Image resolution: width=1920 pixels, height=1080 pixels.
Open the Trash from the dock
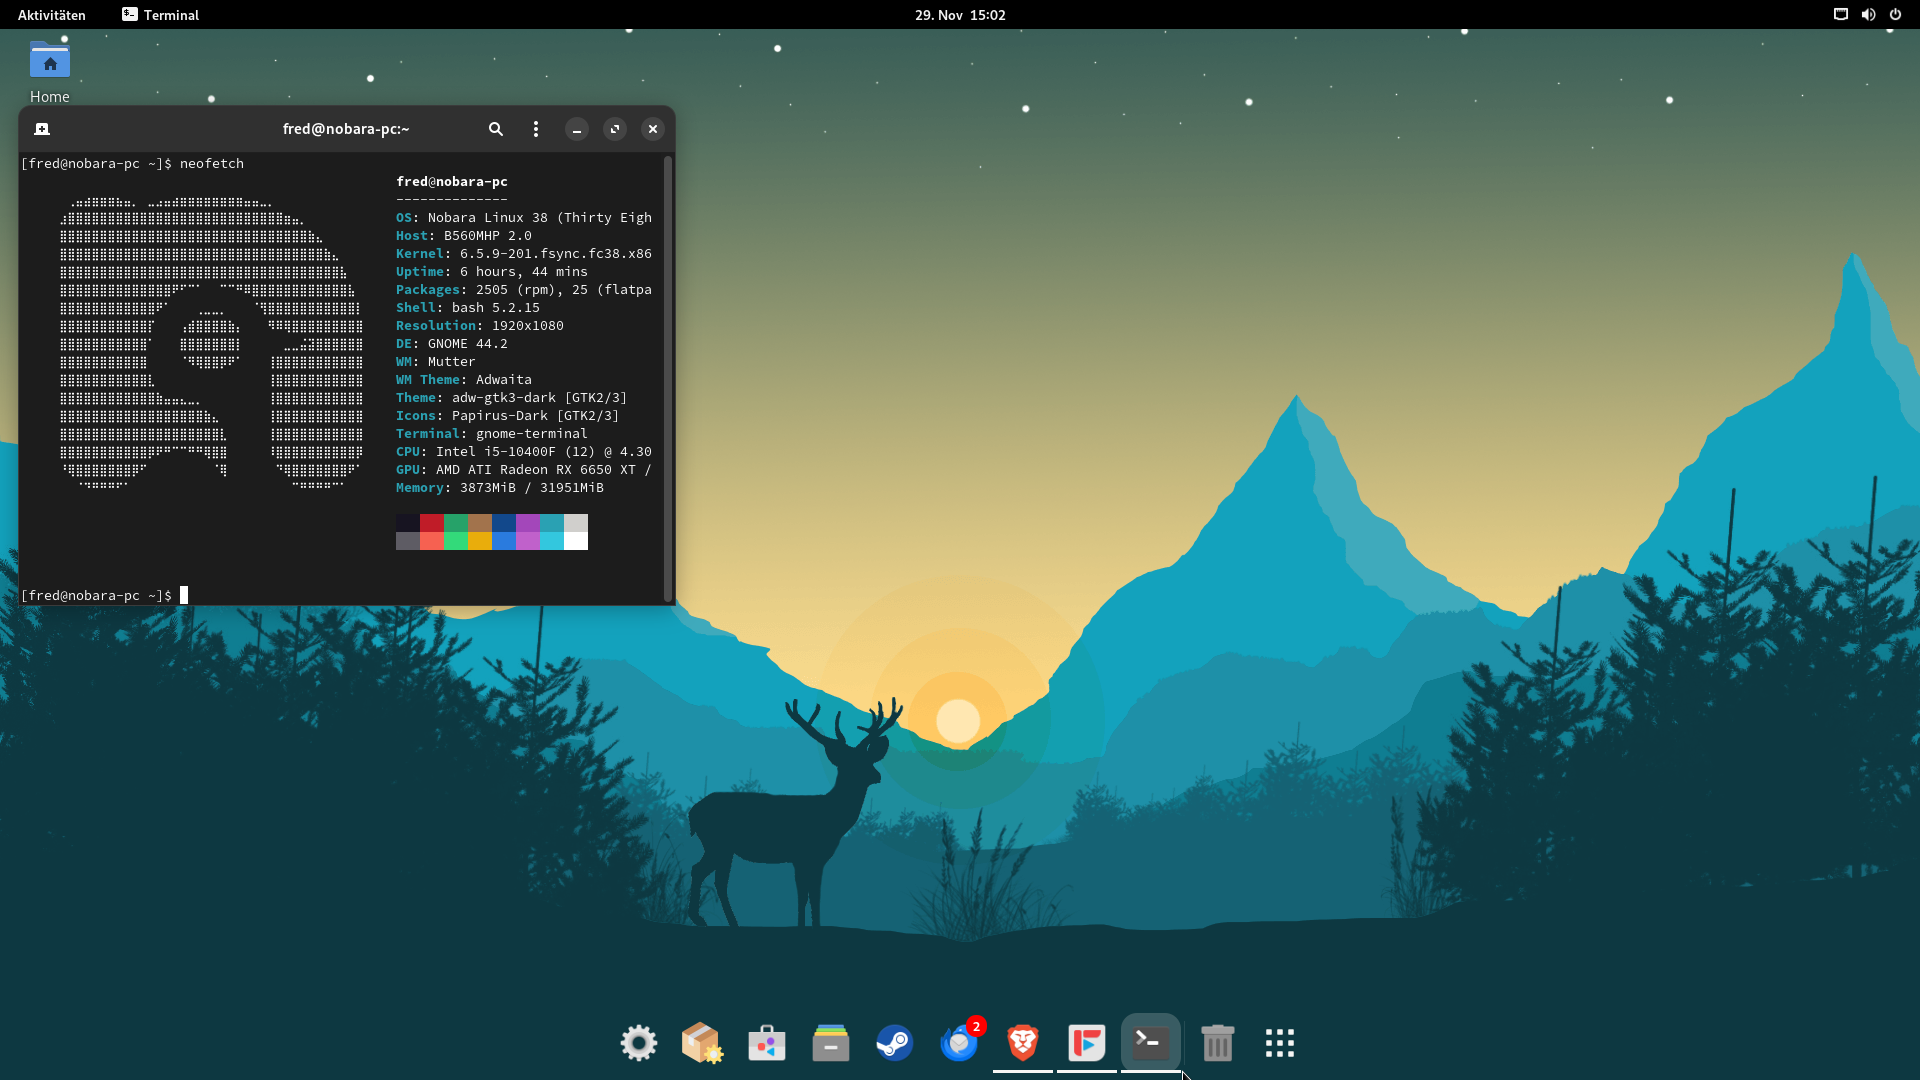coord(1216,1043)
